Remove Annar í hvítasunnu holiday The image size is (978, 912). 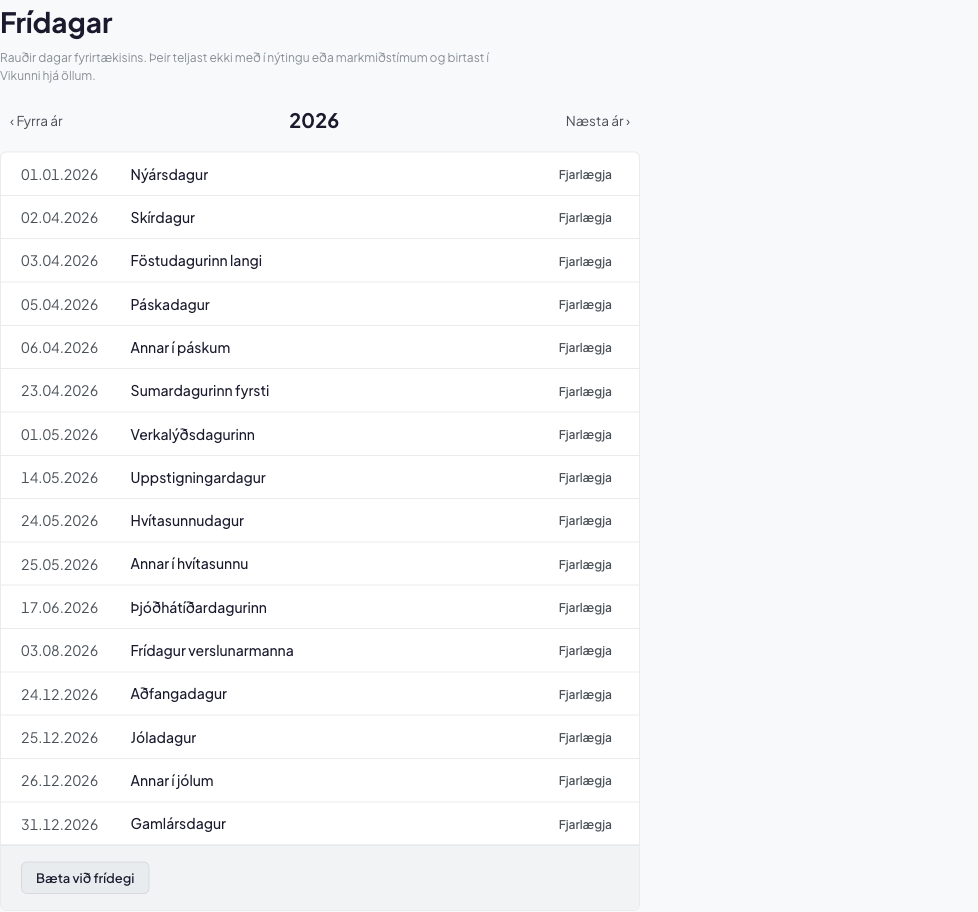point(584,564)
